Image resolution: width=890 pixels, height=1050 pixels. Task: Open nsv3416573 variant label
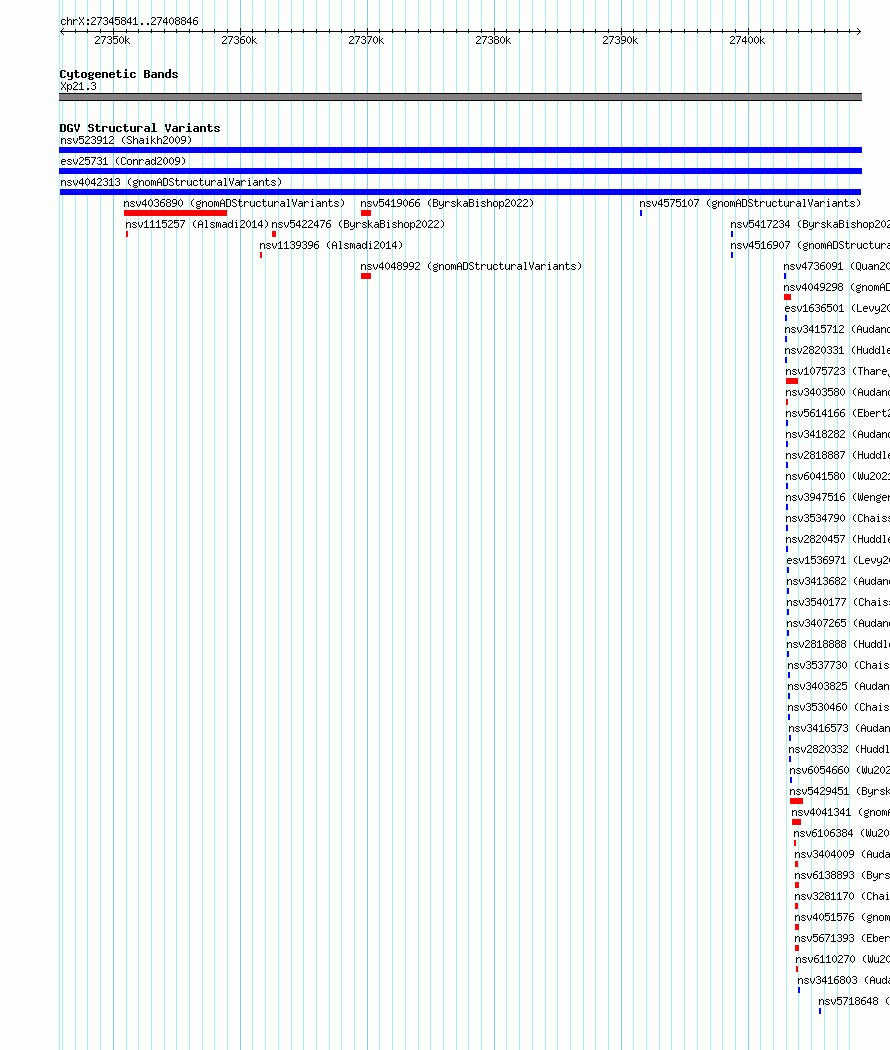point(839,728)
